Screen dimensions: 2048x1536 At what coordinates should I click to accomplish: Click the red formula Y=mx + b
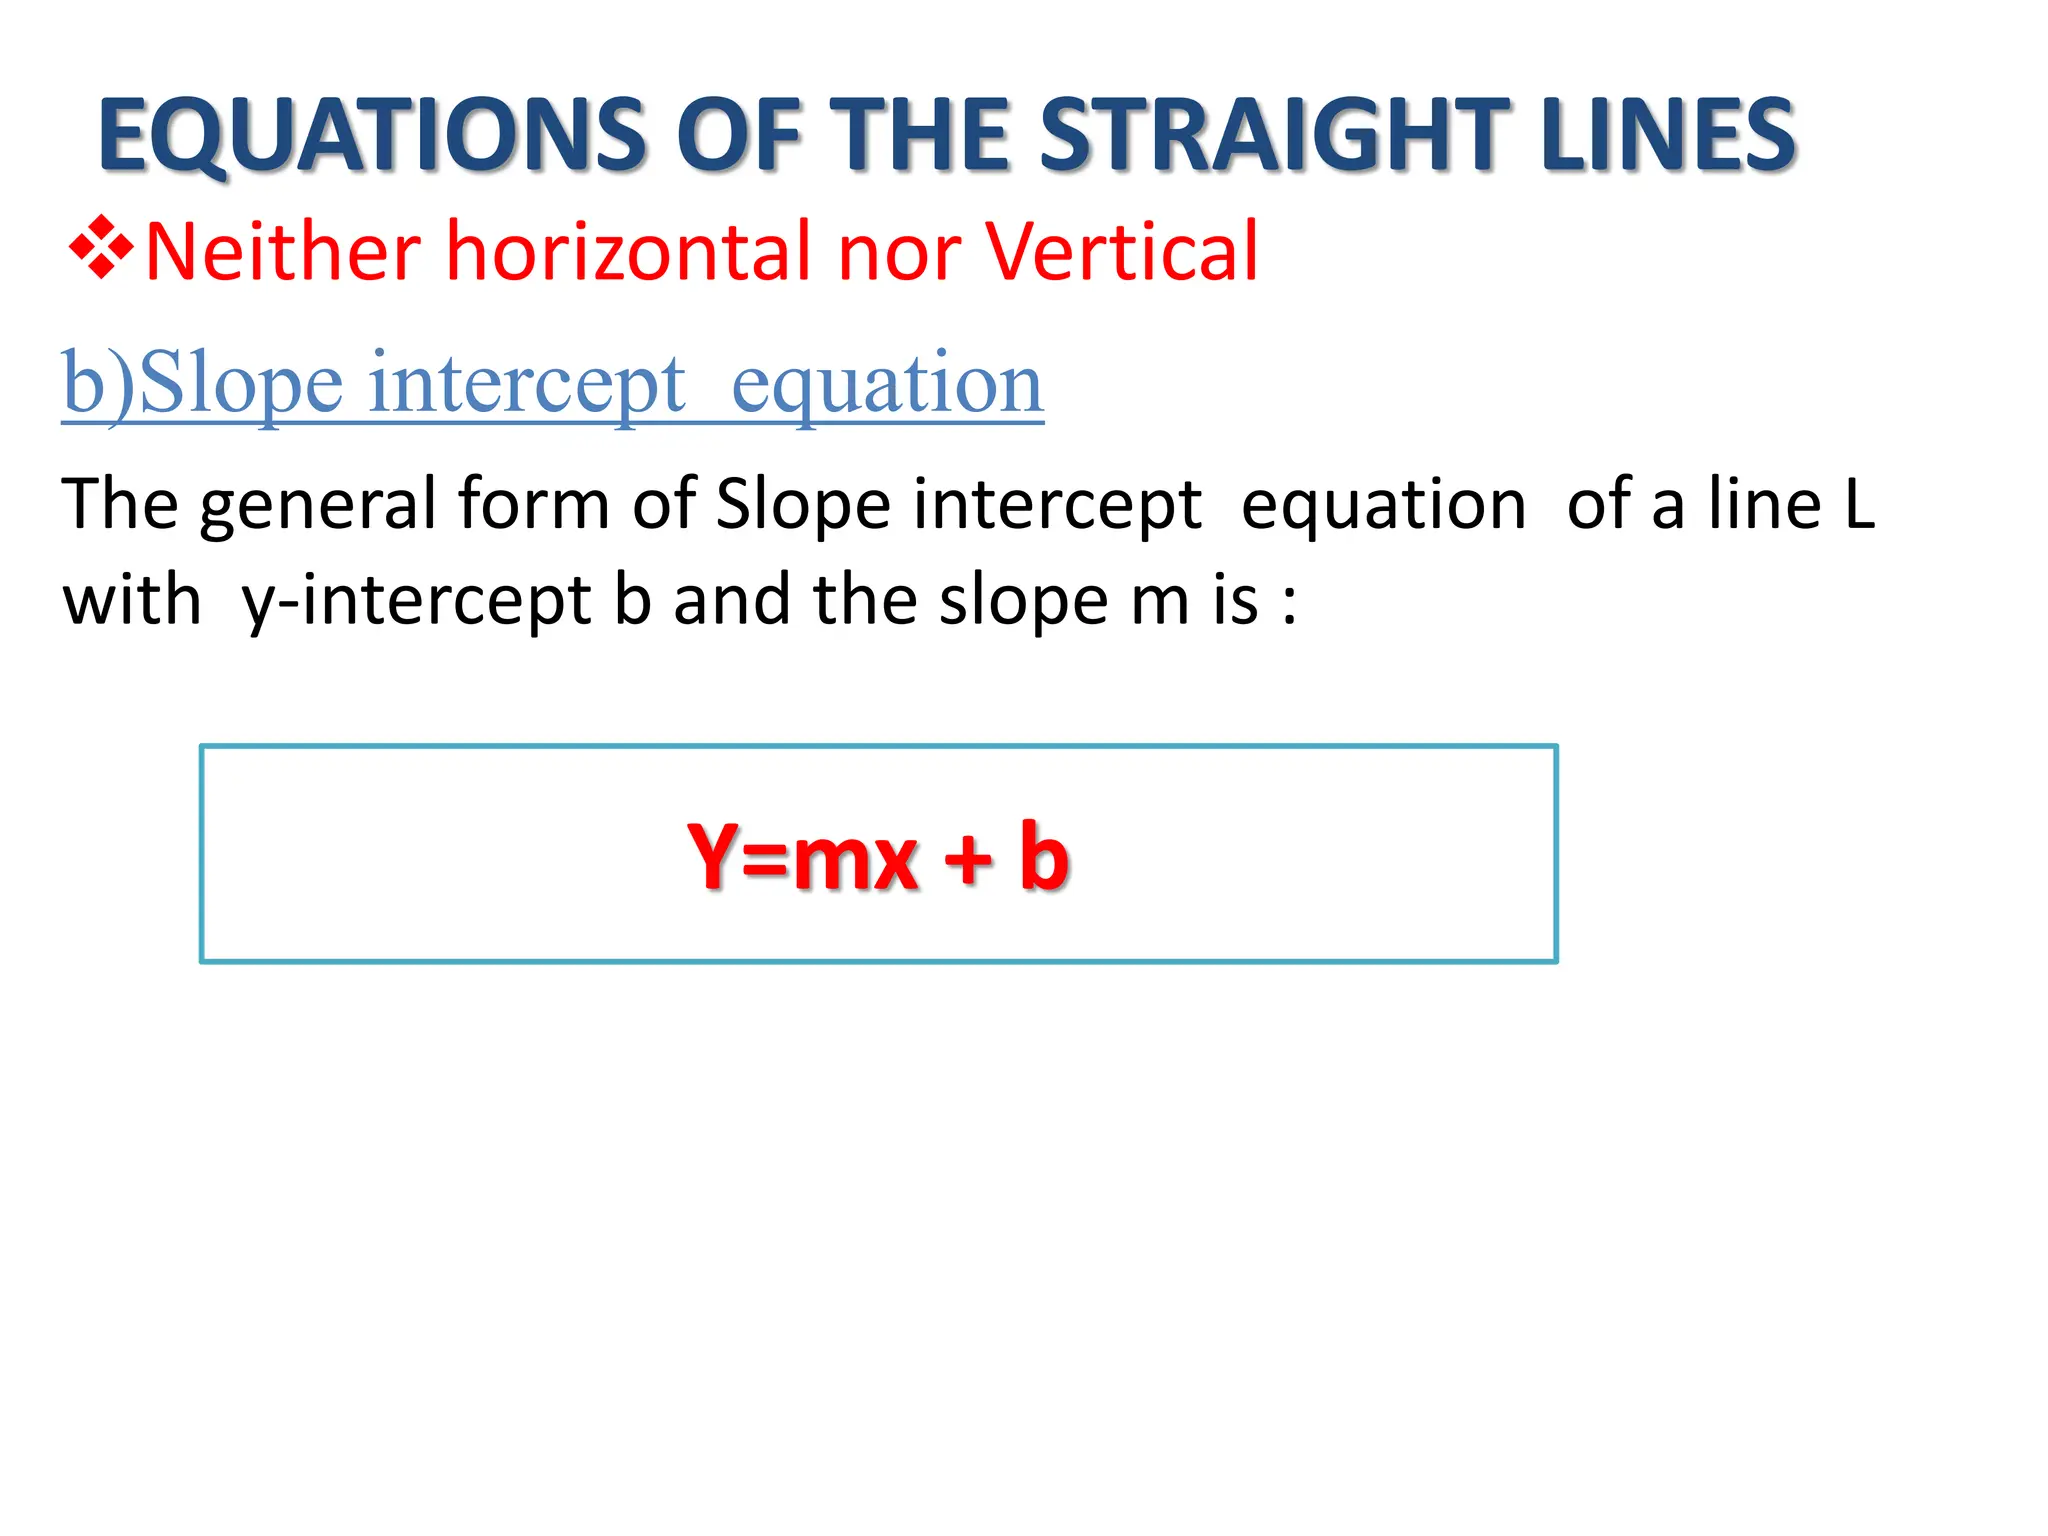click(x=878, y=856)
